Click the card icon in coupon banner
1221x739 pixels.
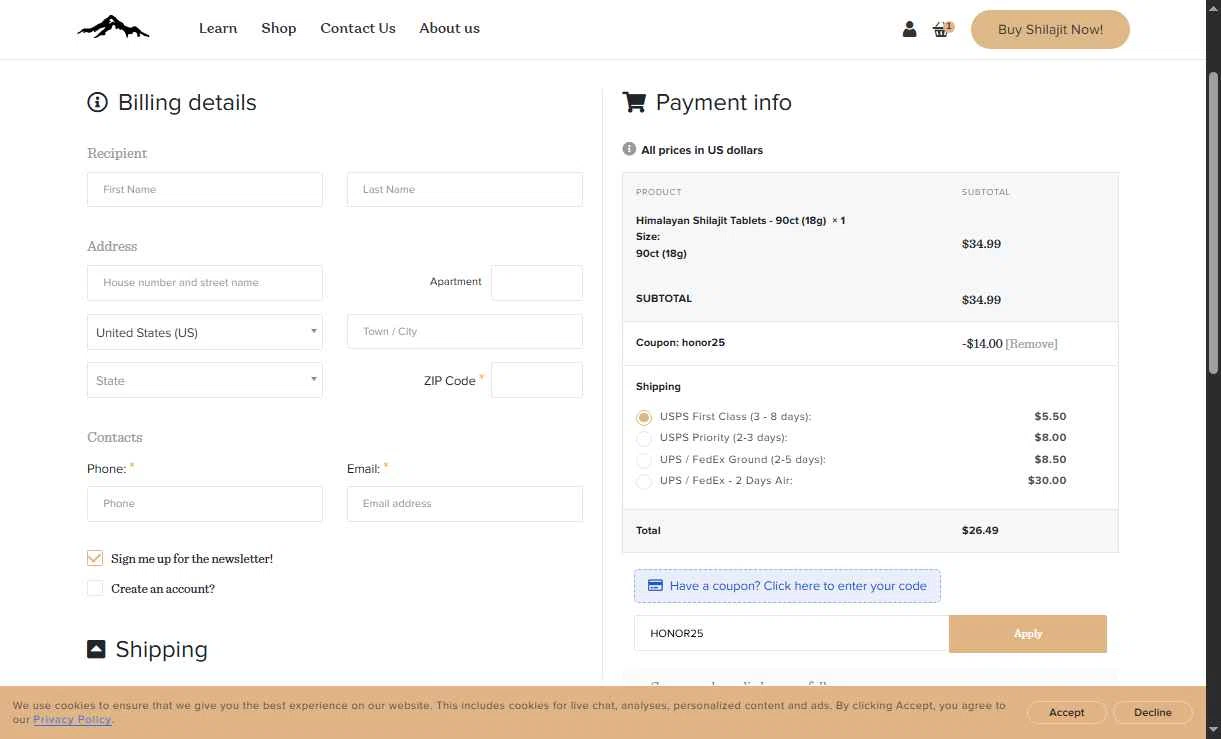(655, 586)
